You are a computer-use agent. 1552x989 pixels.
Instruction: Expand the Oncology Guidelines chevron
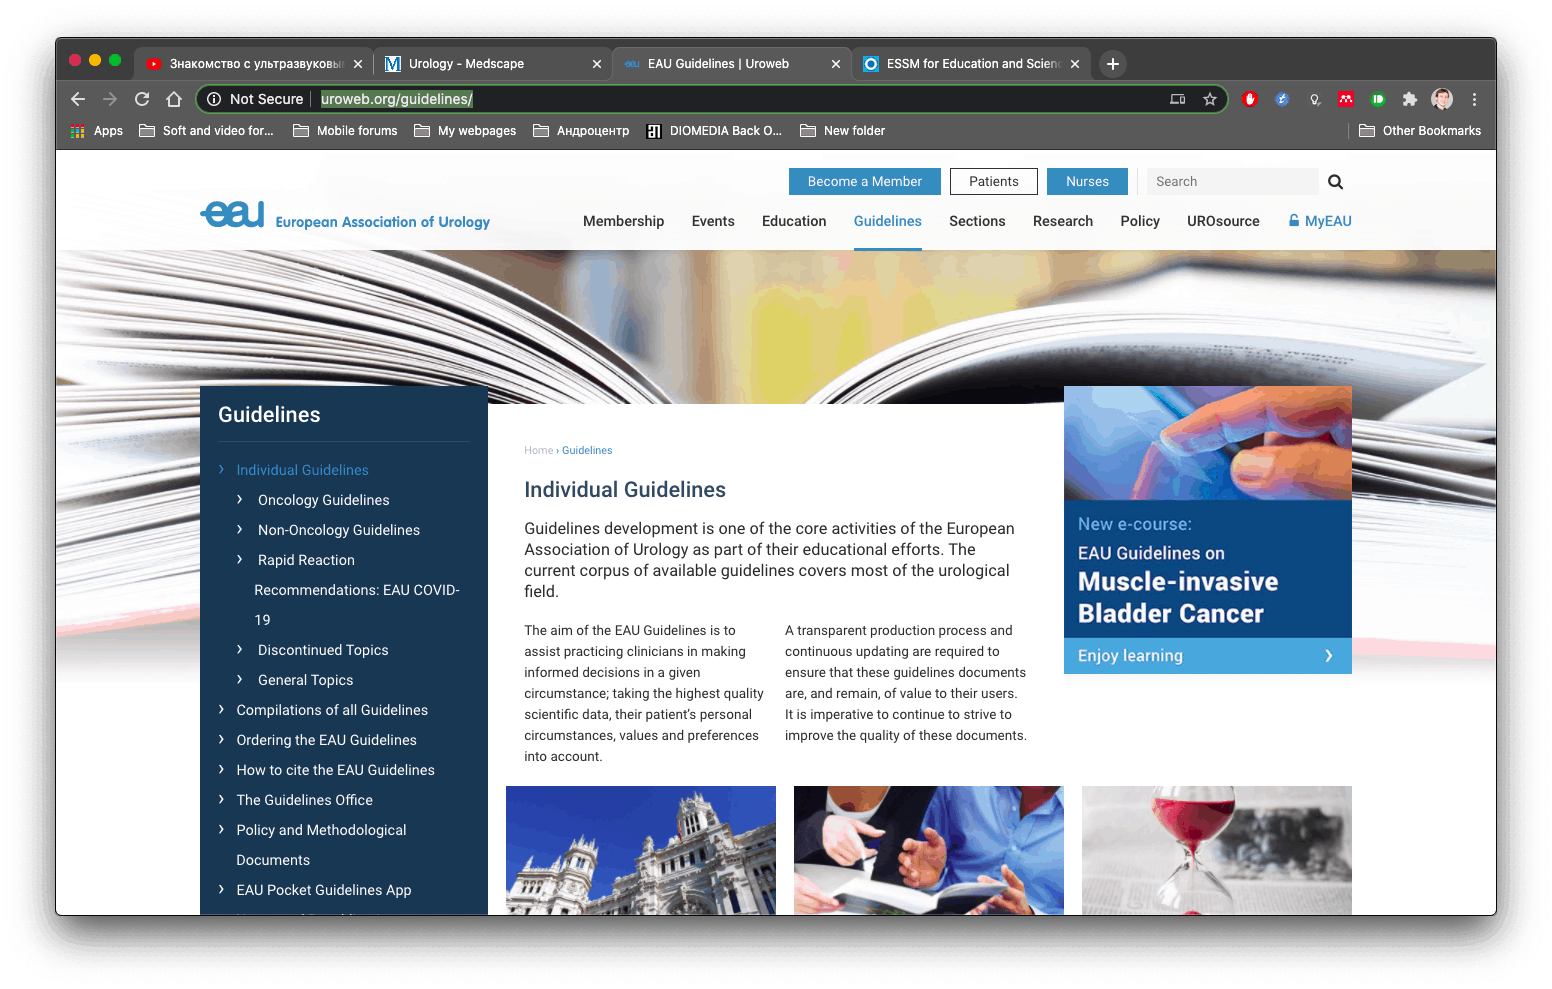tap(240, 499)
